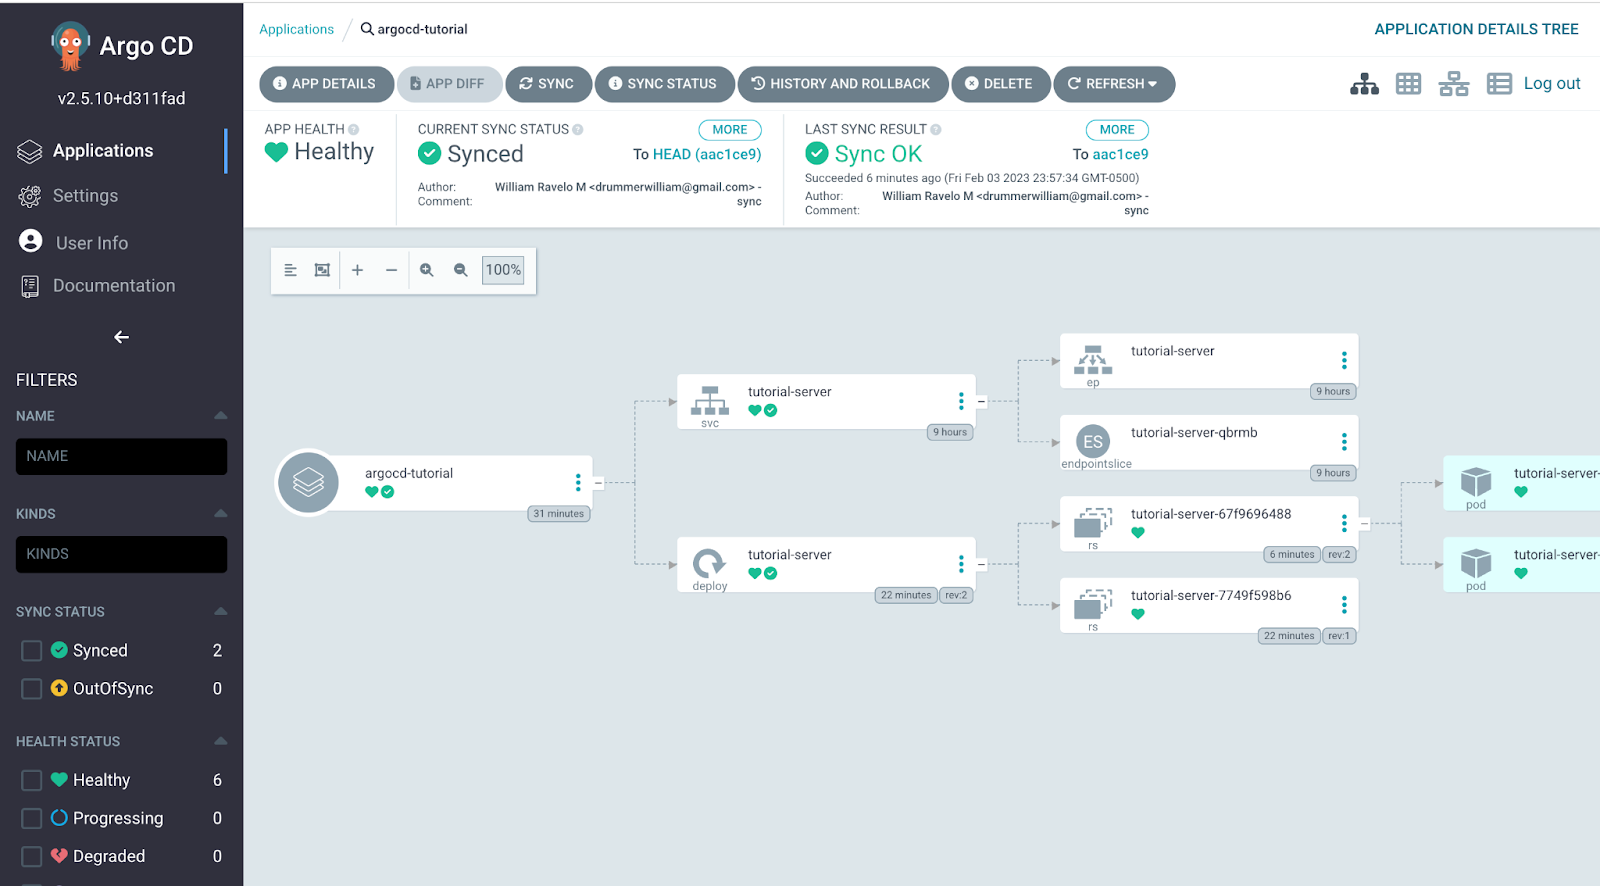1600x886 pixels.
Task: Click lower pod cube icon
Action: pyautogui.click(x=1476, y=563)
